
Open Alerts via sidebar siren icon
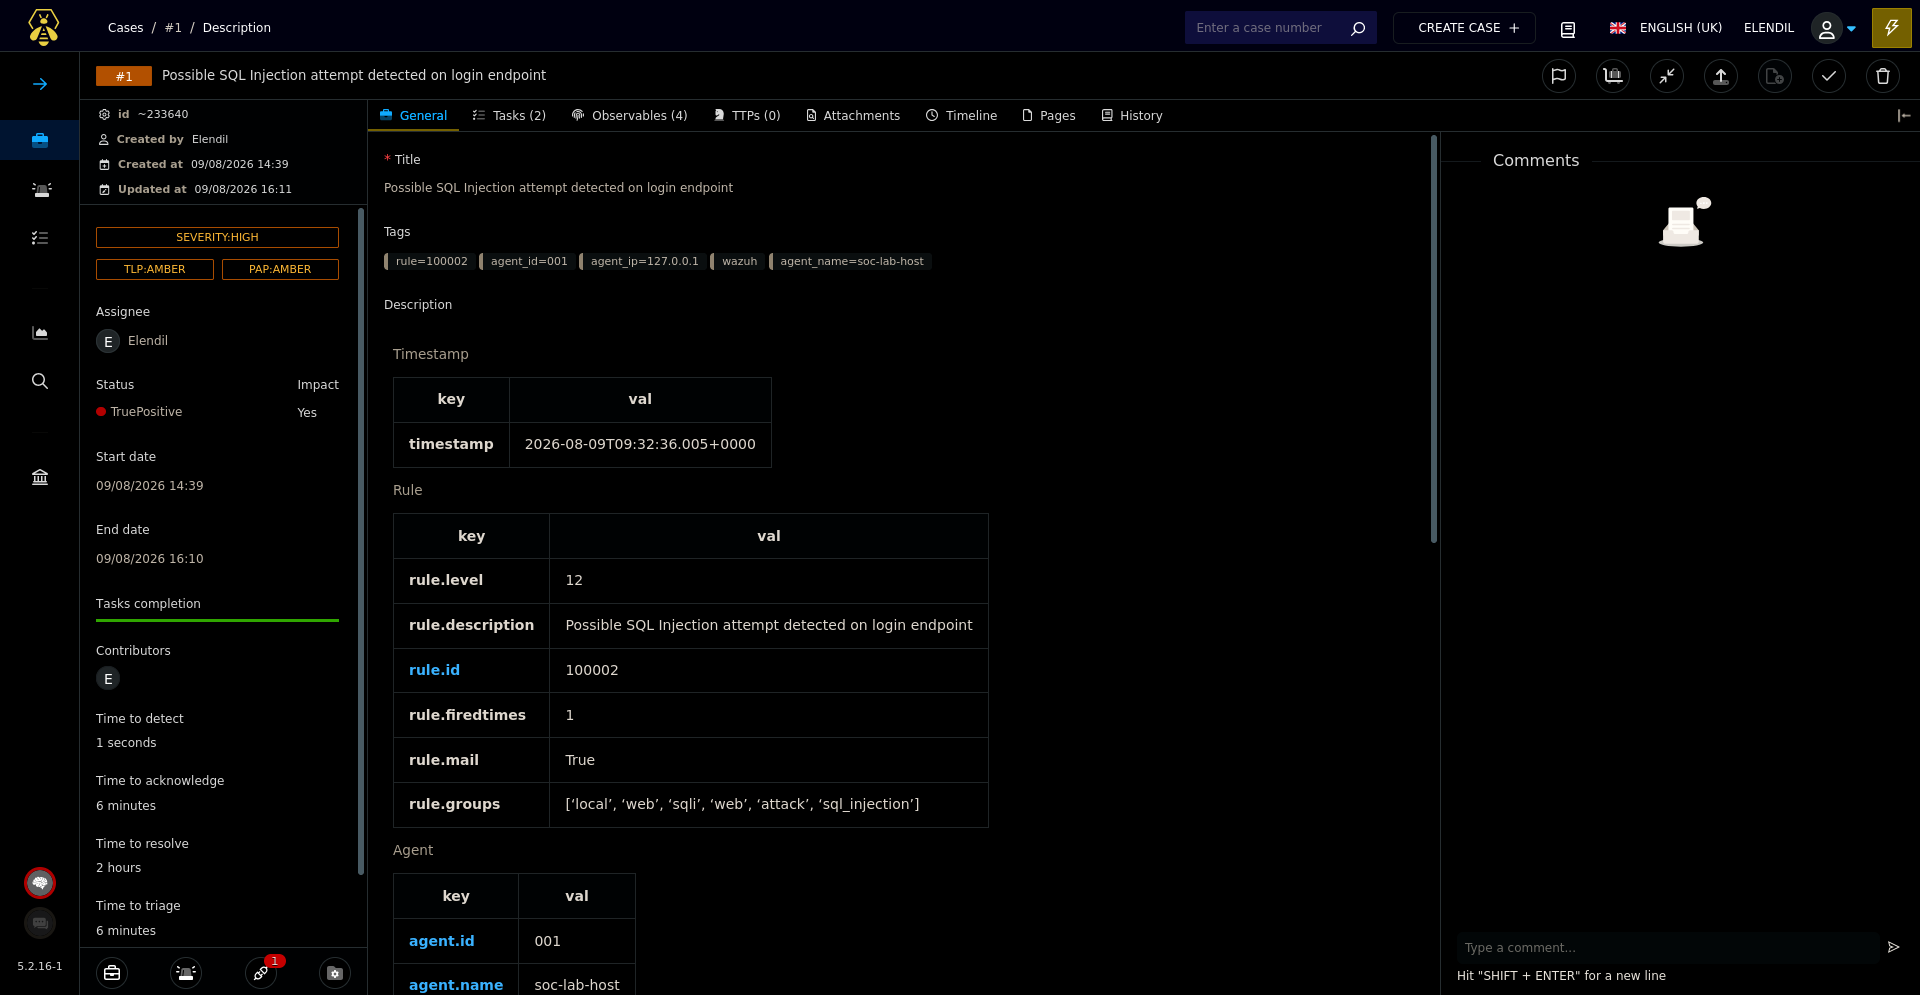tap(41, 189)
